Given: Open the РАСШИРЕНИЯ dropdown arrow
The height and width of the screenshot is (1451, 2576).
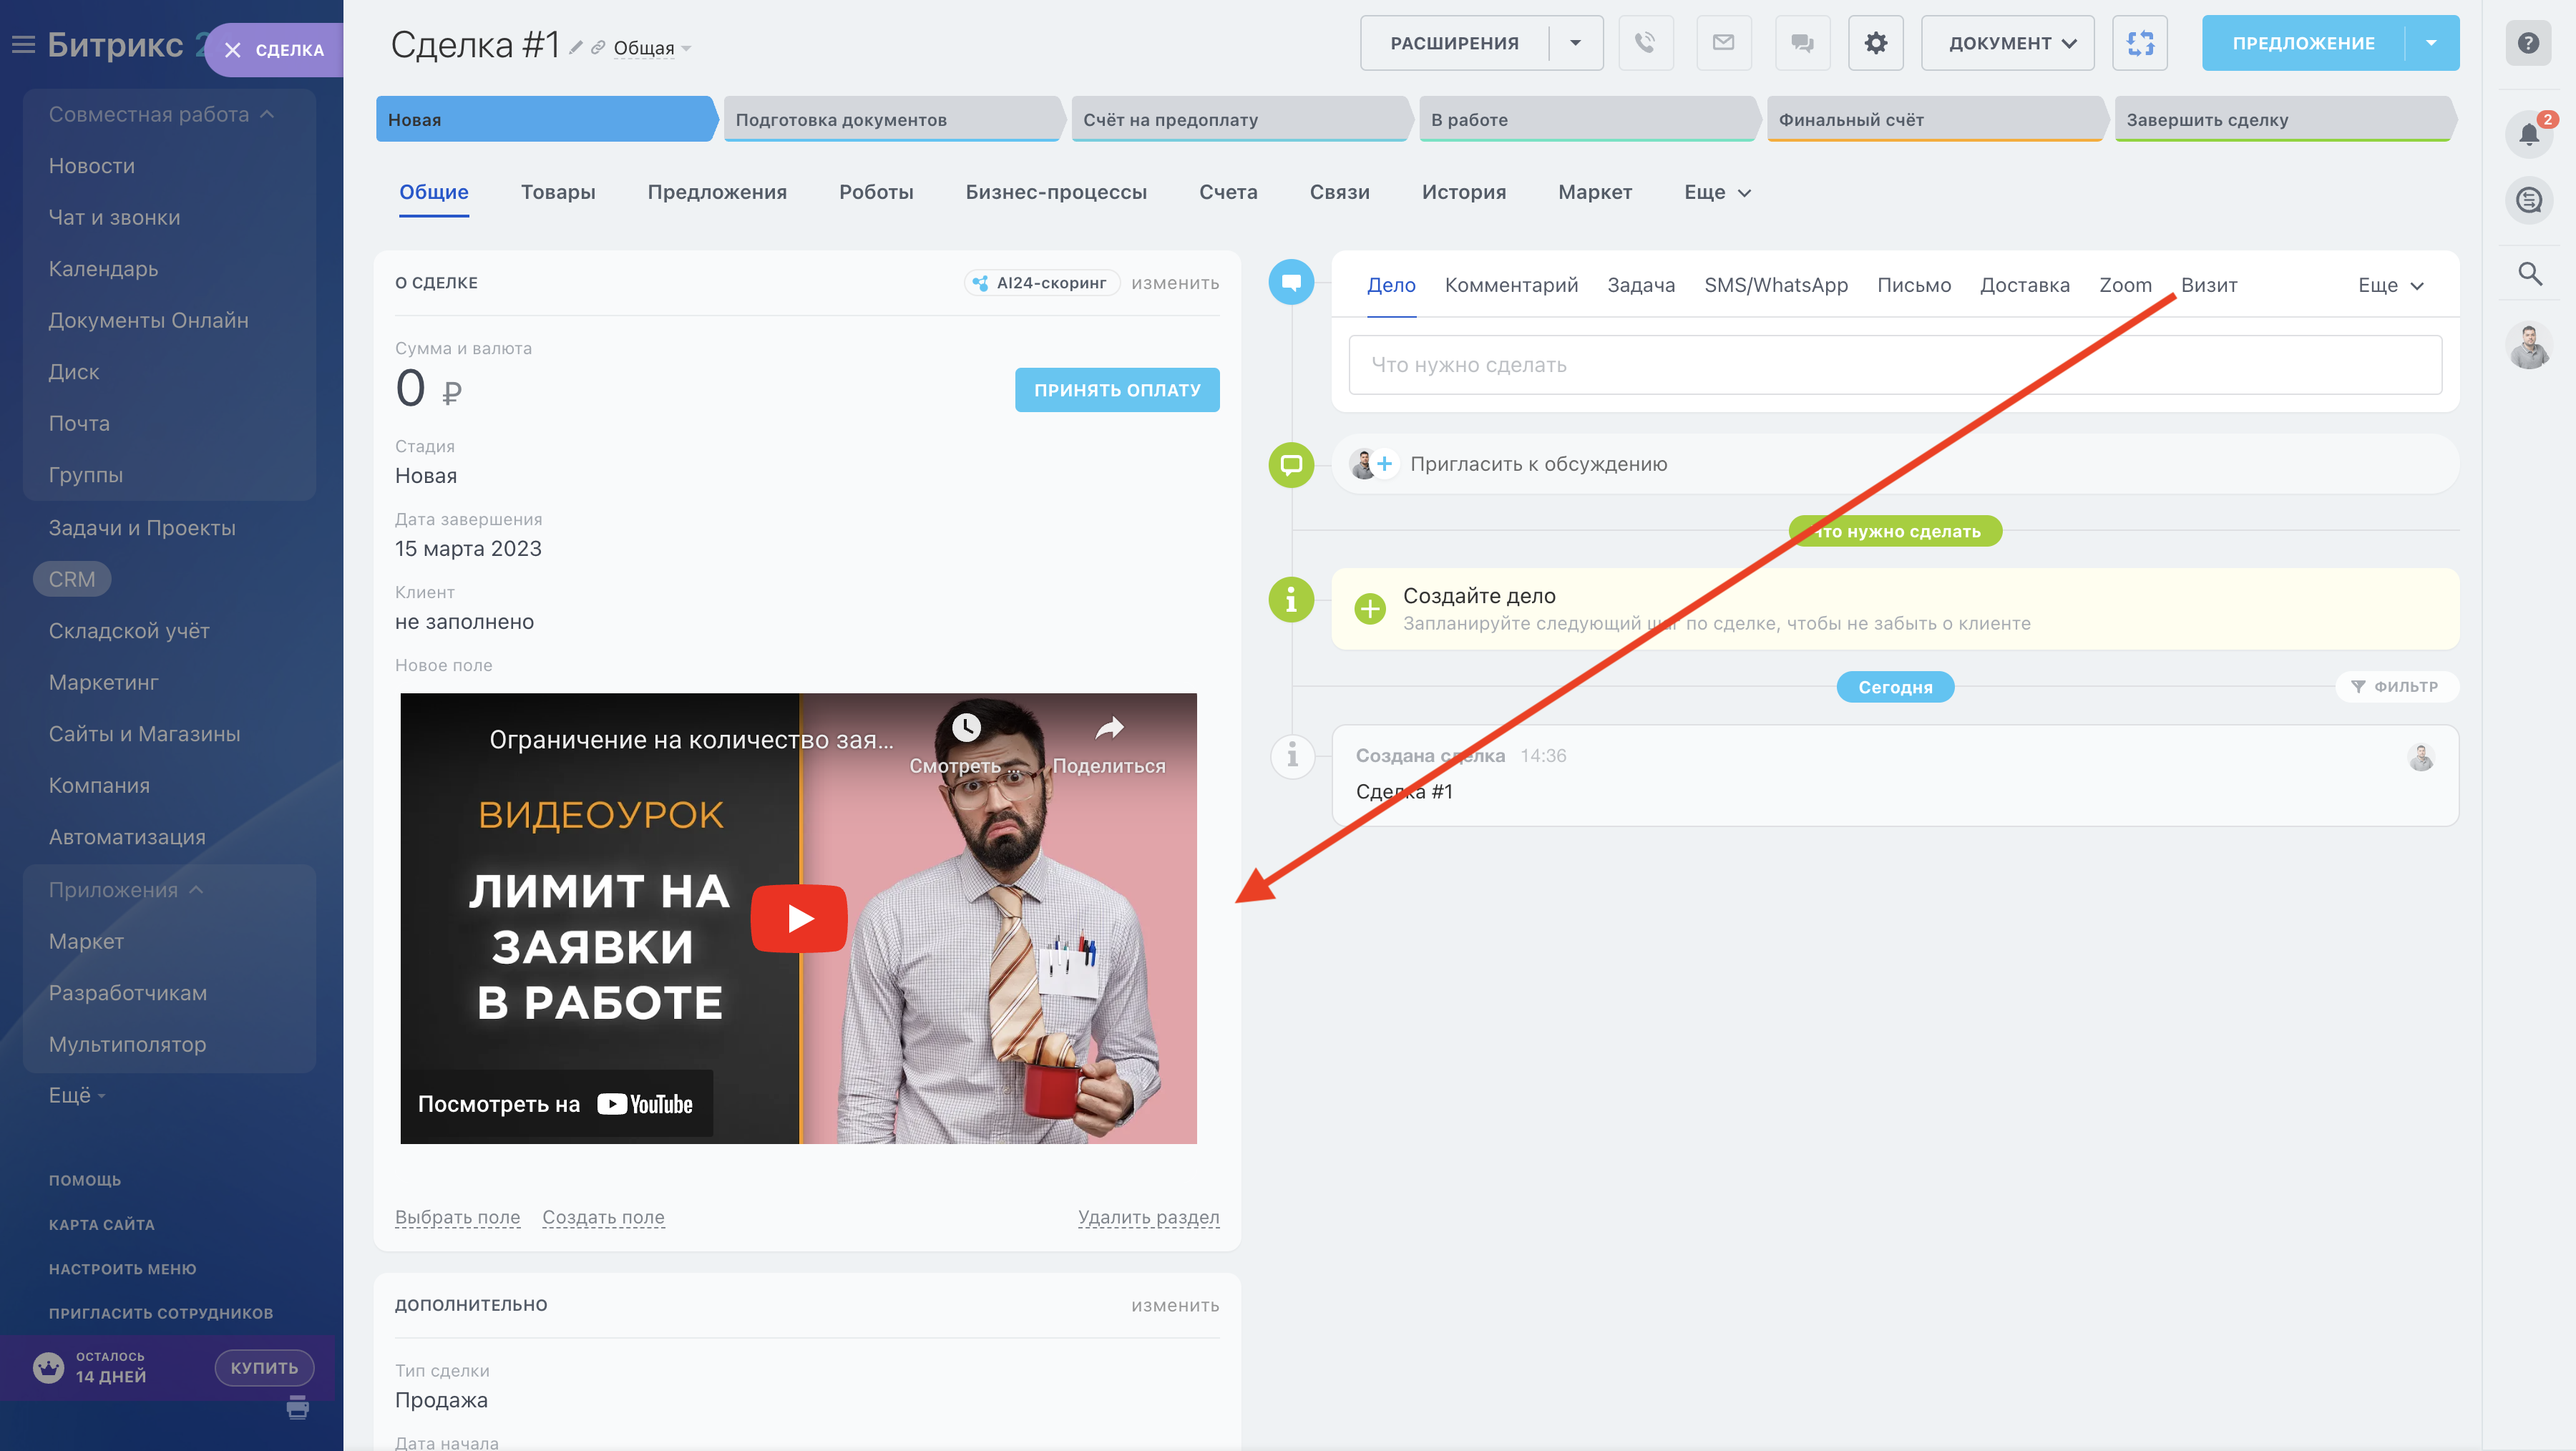Looking at the screenshot, I should click(x=1575, y=43).
